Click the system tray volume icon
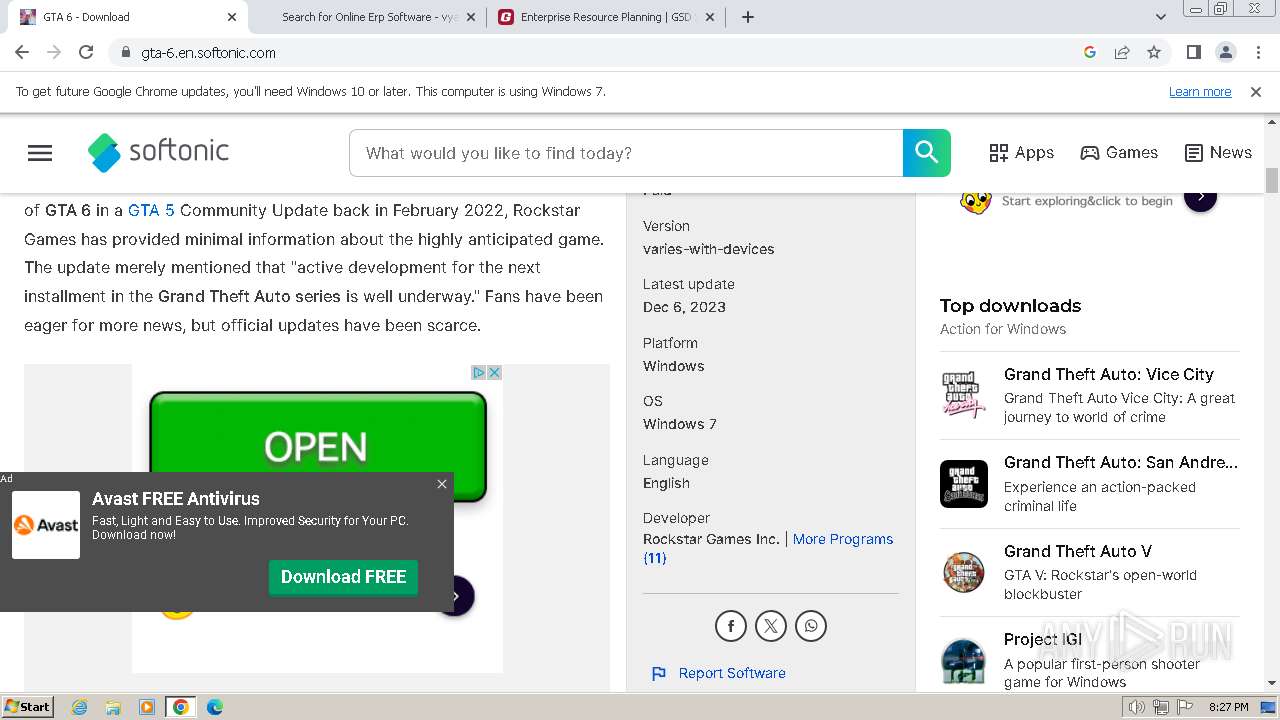The height and width of the screenshot is (720, 1280). point(1136,707)
